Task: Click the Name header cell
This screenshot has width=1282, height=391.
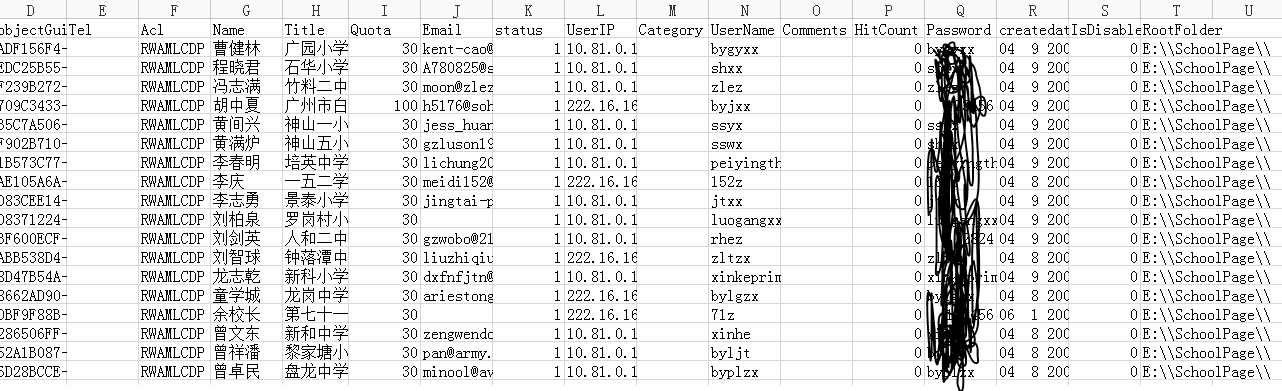Action: click(x=246, y=30)
